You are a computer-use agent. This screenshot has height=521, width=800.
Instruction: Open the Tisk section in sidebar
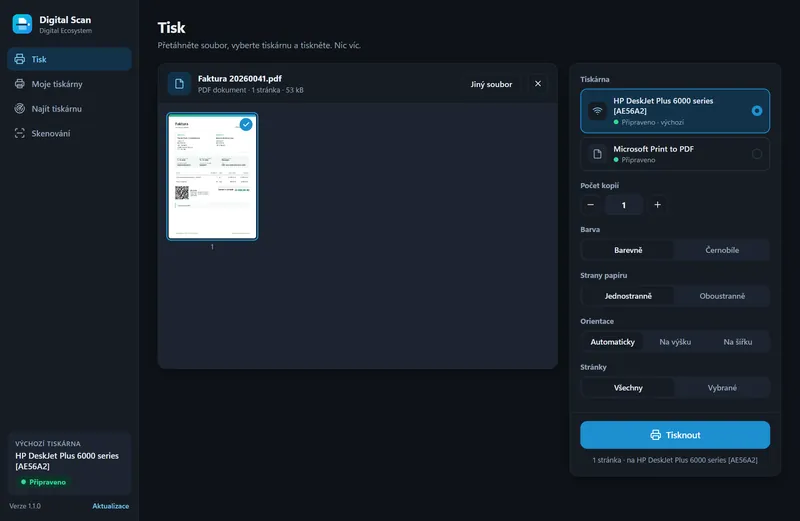click(69, 59)
